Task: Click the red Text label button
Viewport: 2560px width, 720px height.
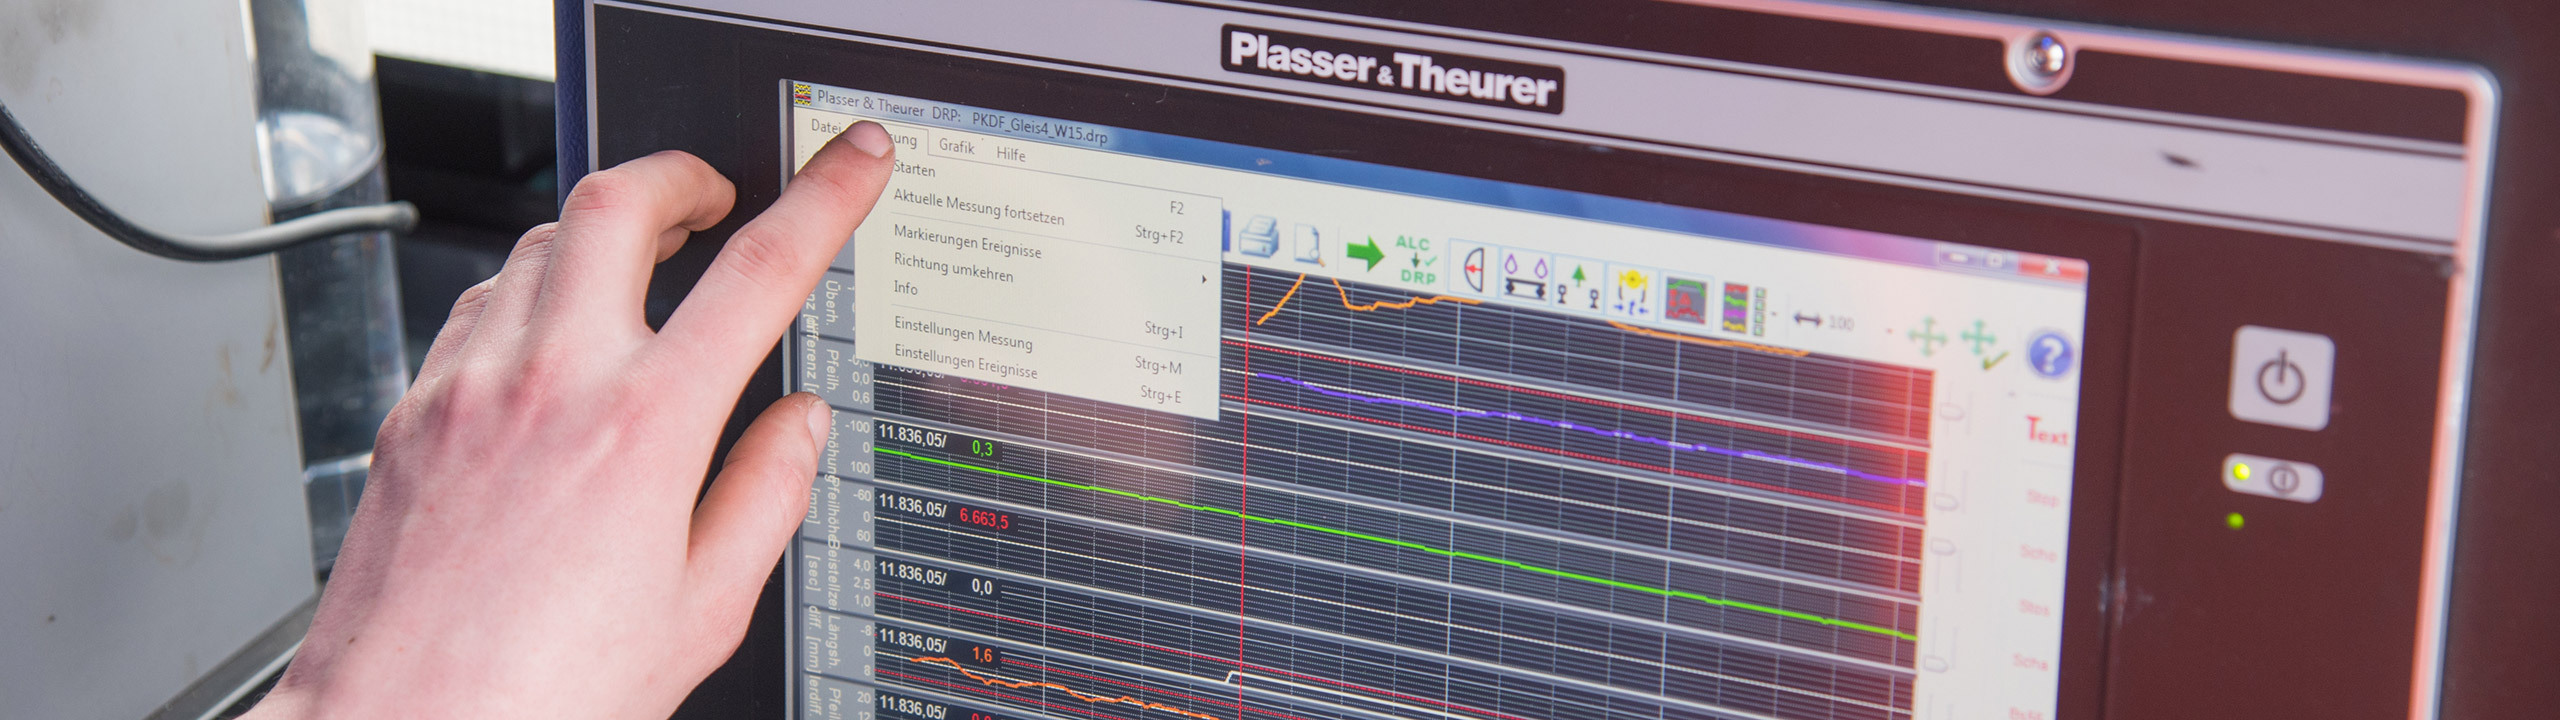Action: point(2046,433)
